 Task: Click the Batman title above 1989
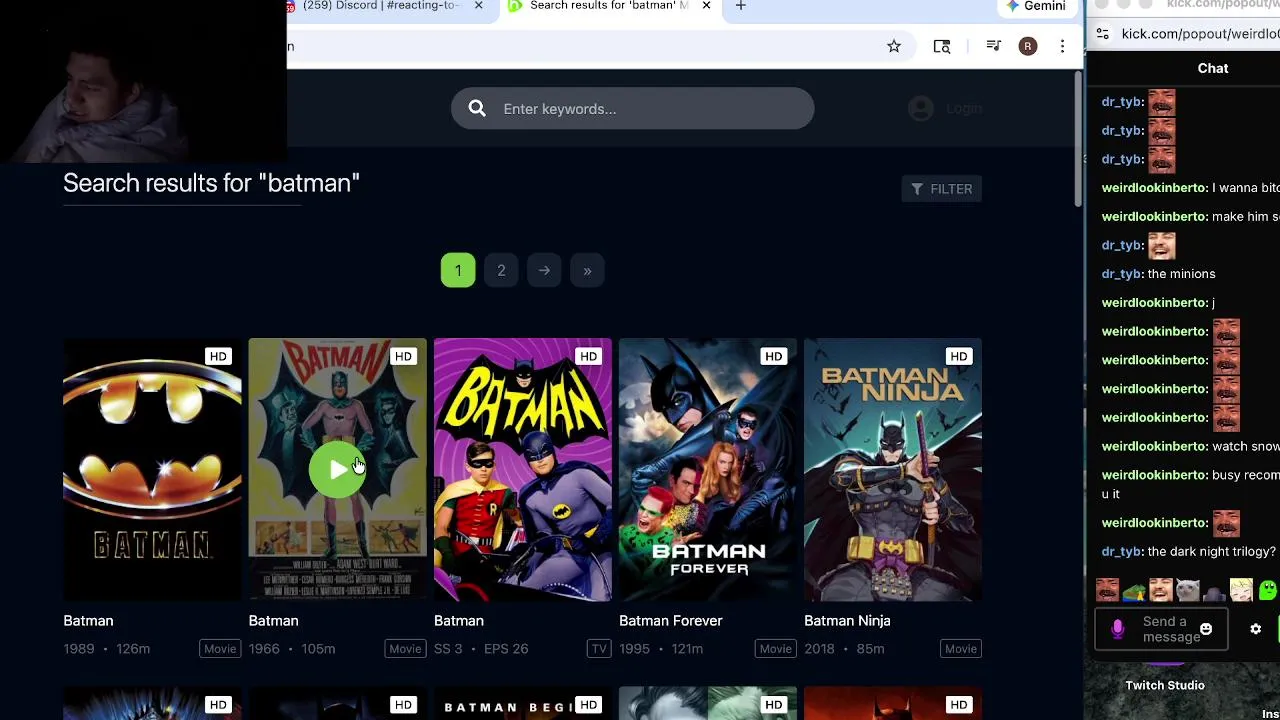pos(88,621)
